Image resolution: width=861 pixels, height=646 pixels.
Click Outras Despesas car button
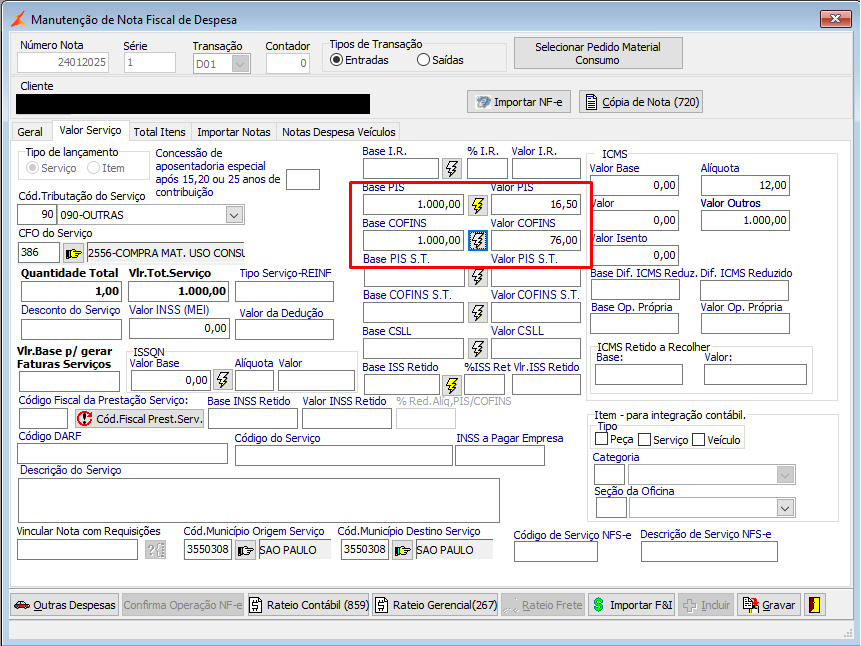(65, 605)
